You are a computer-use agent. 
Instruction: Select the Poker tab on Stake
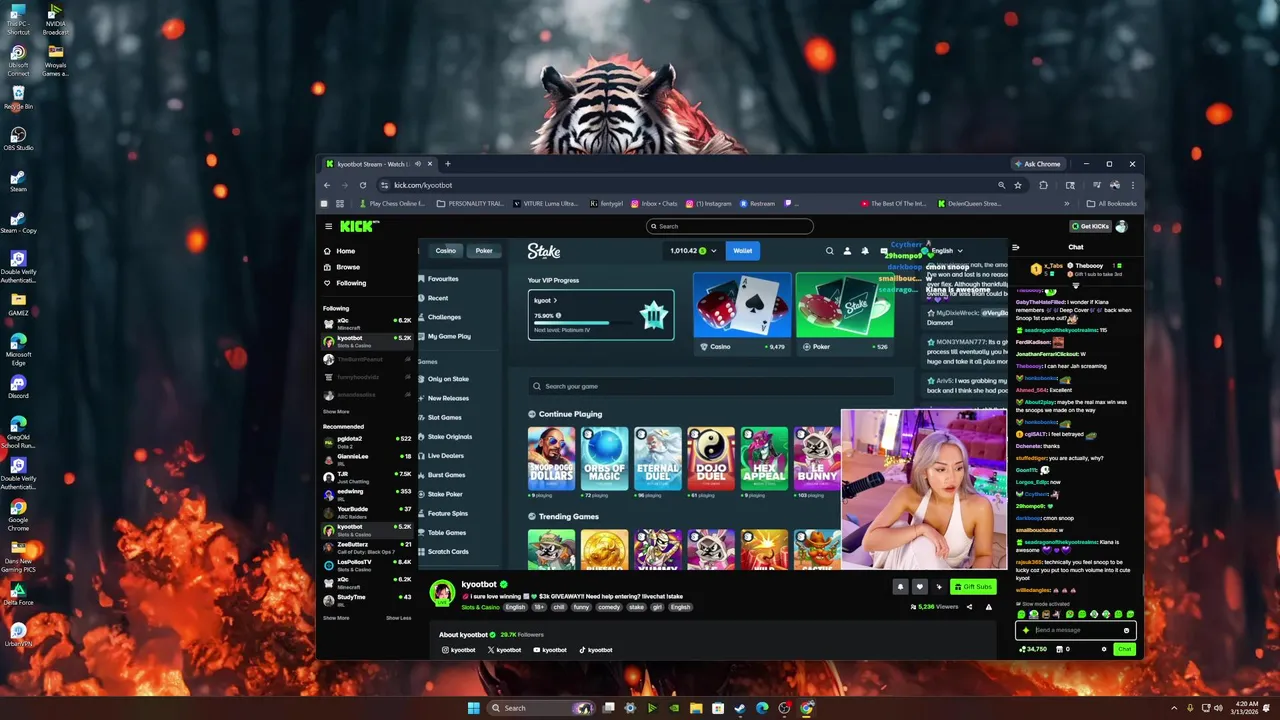[x=484, y=251]
